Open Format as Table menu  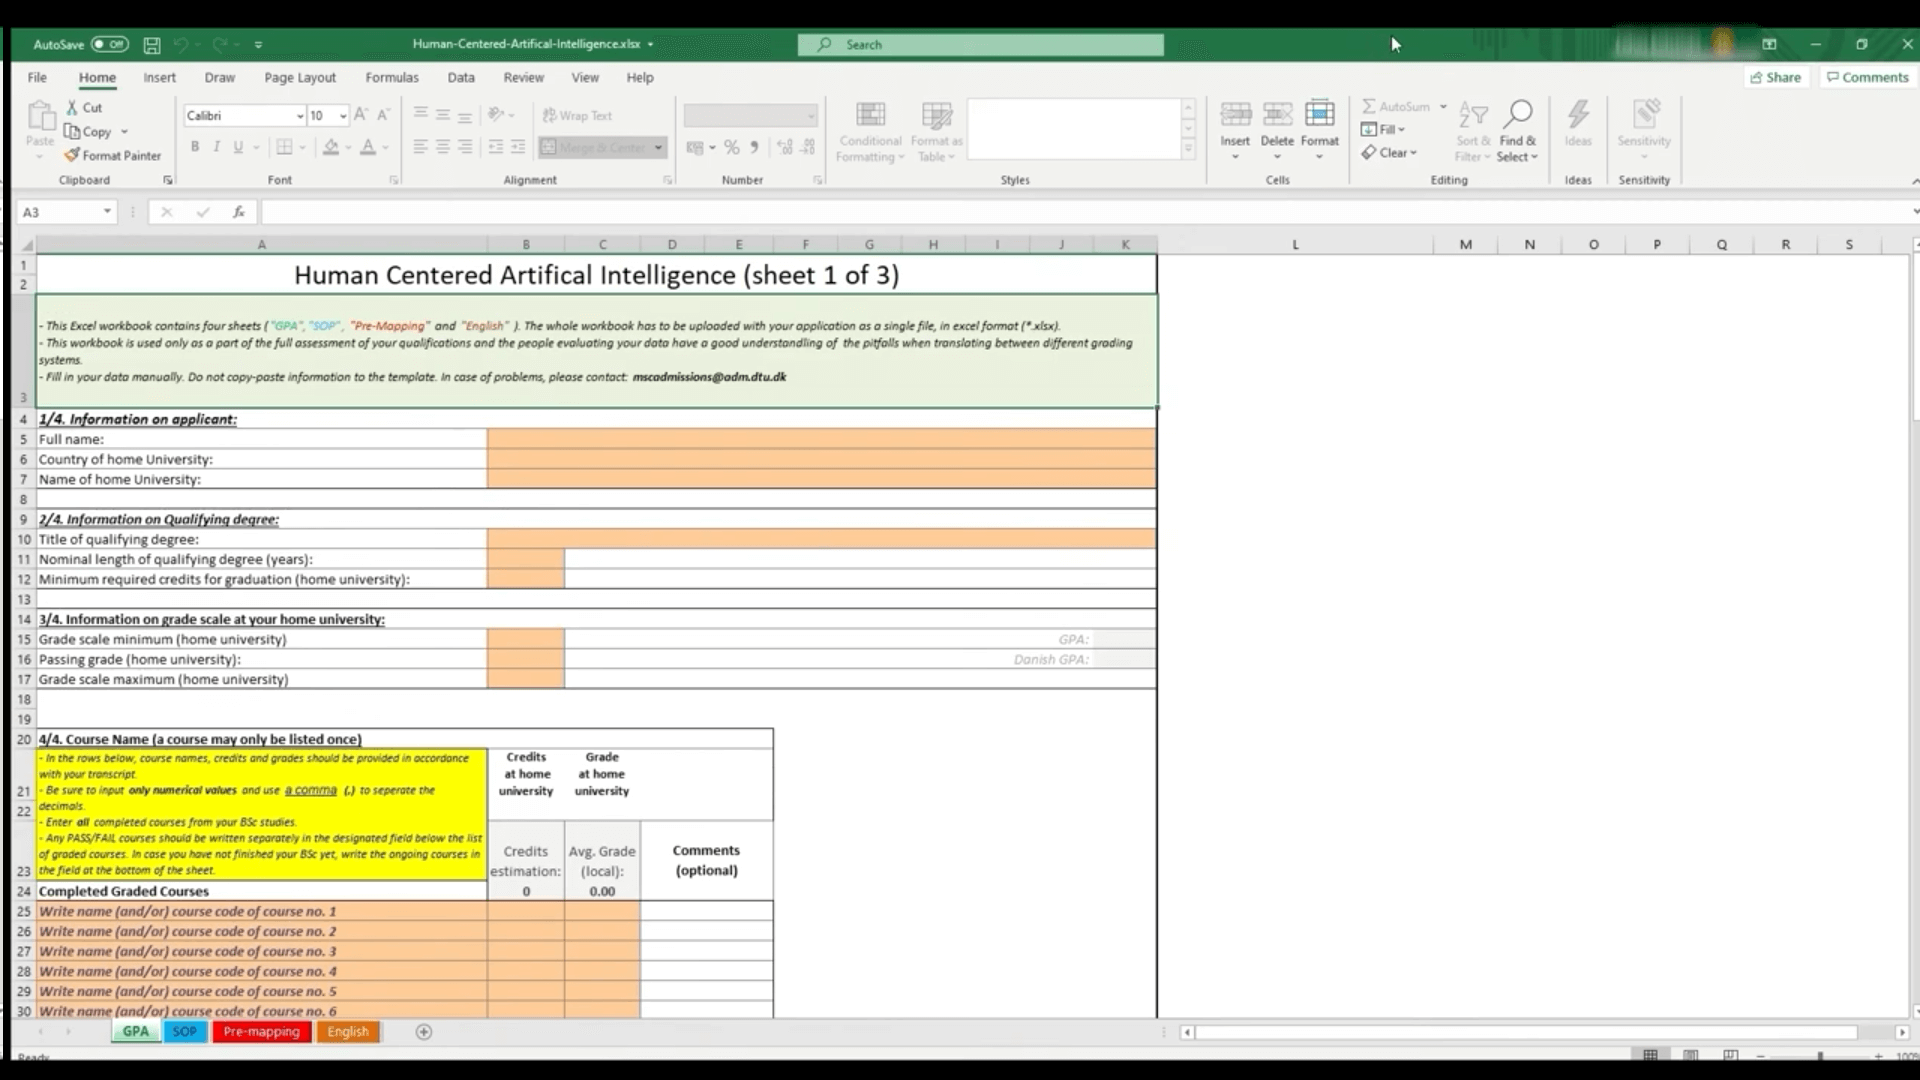[x=936, y=131]
